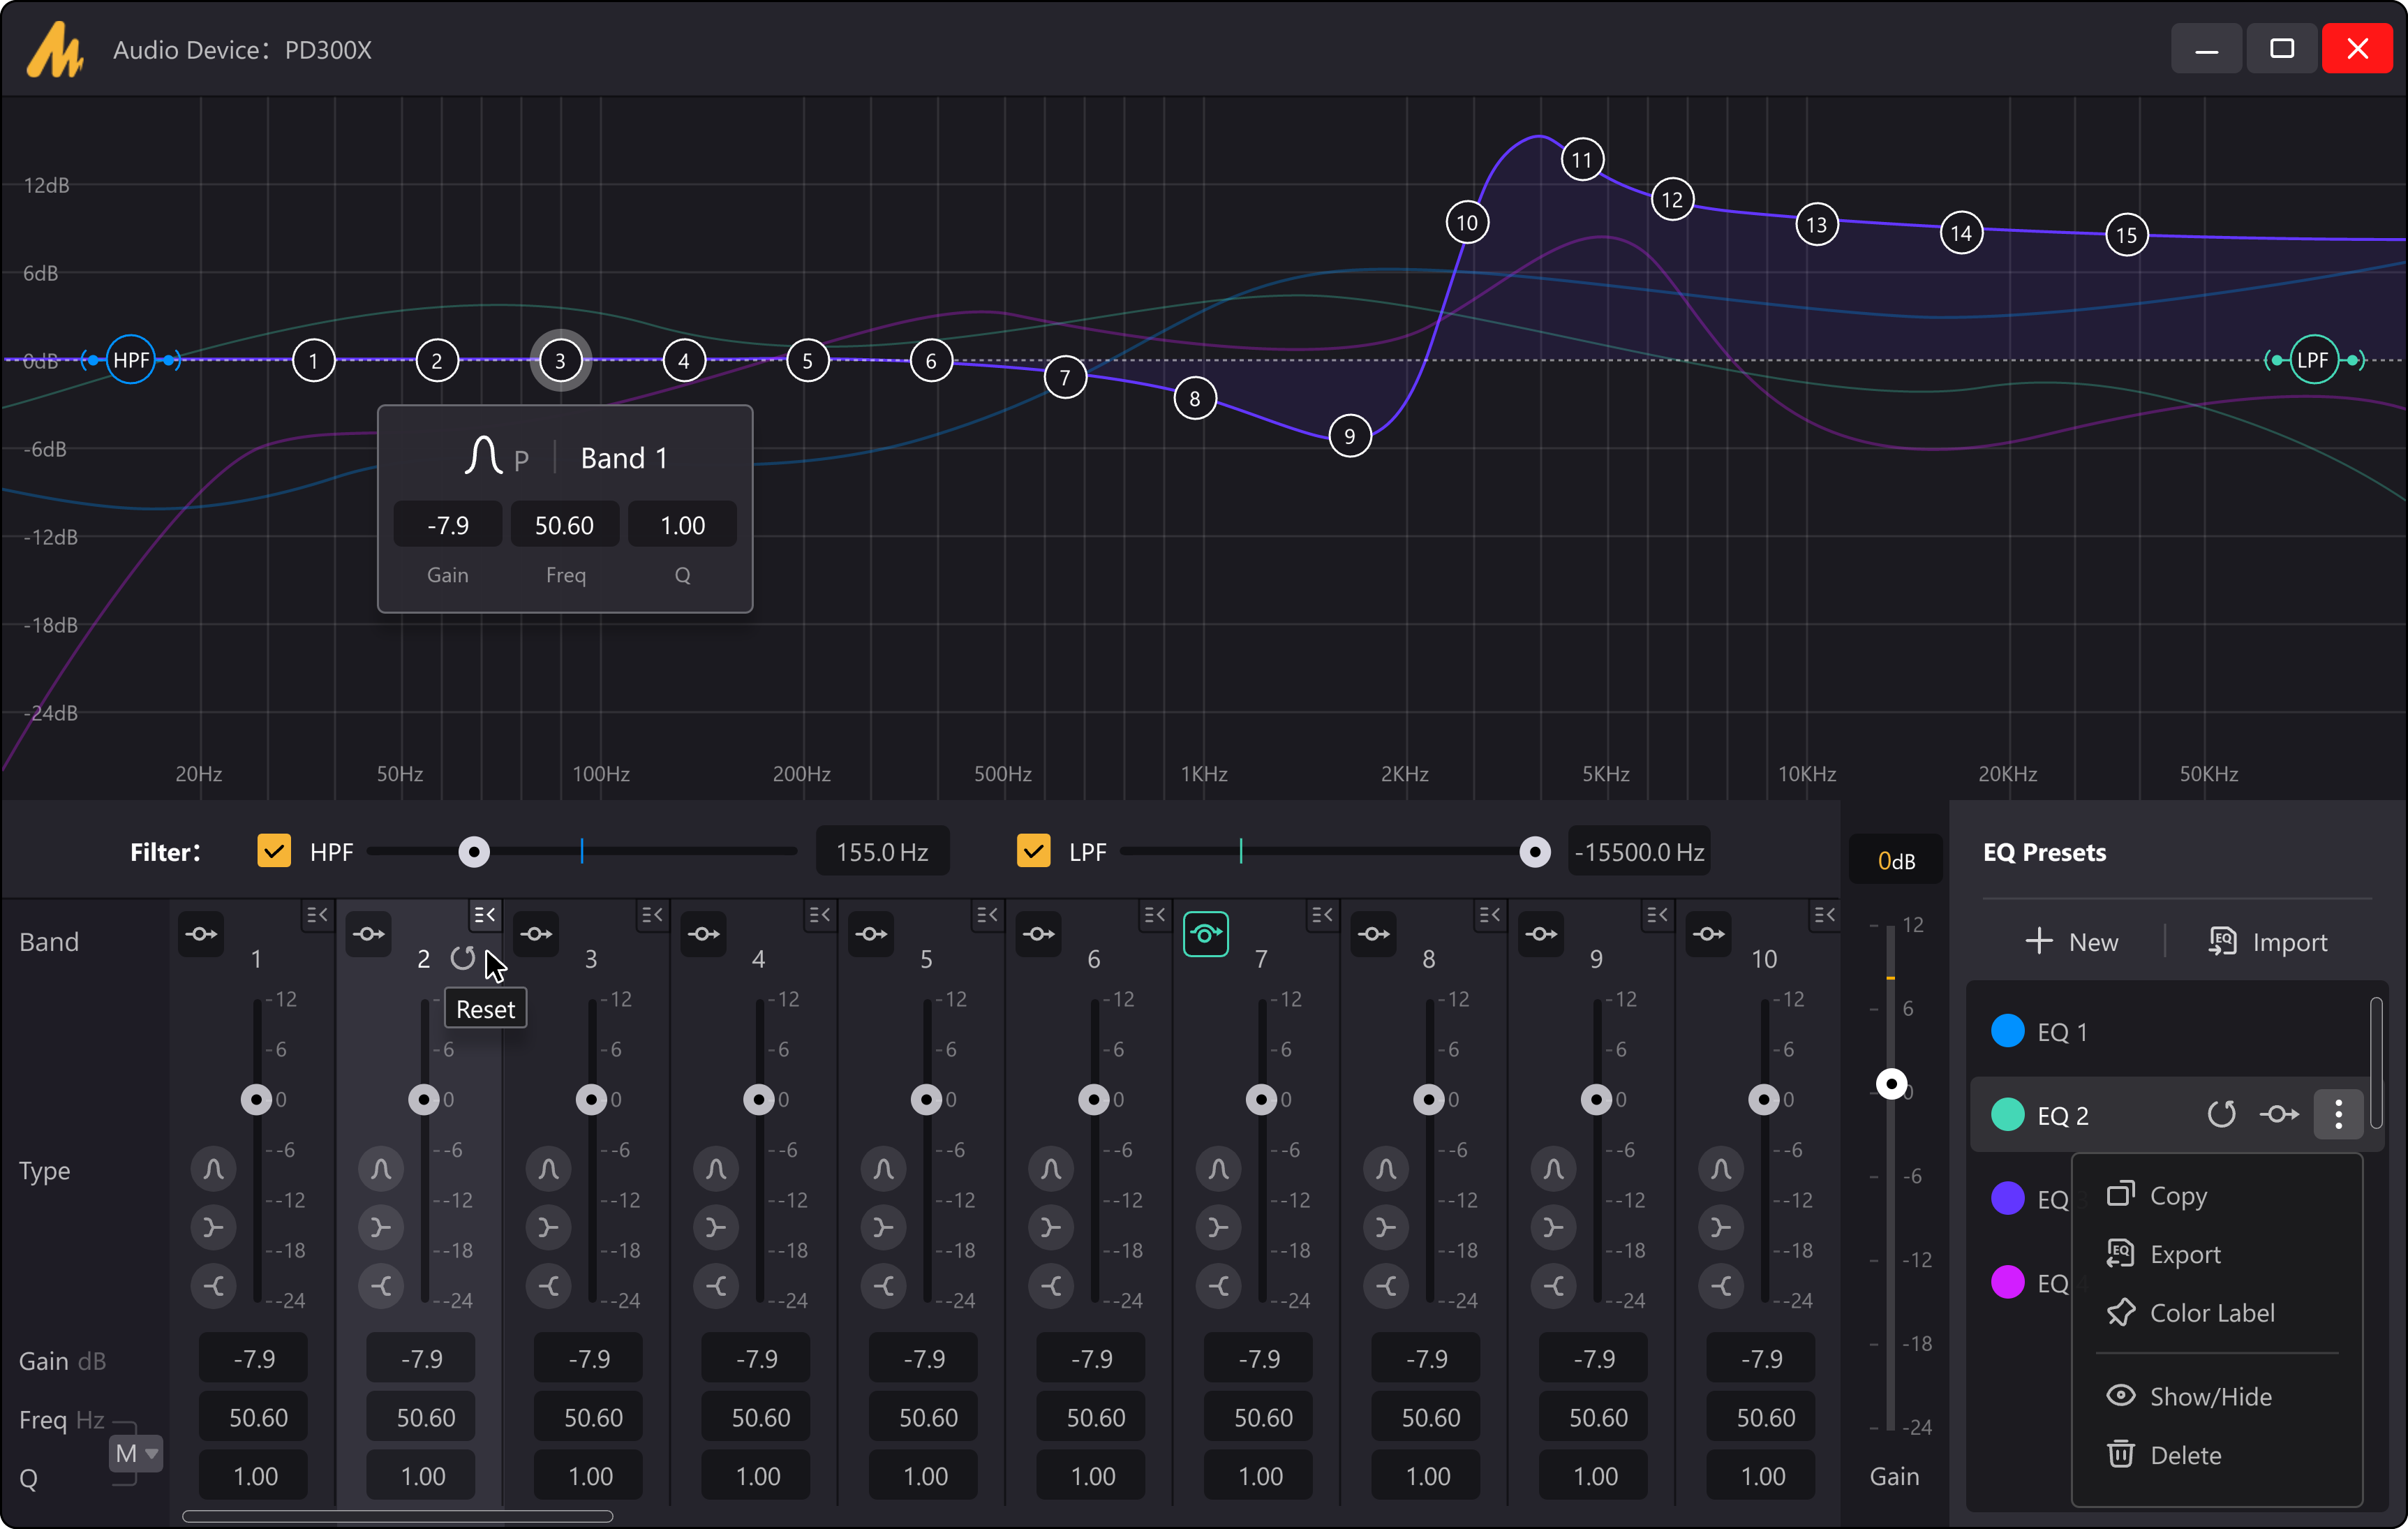Screen dimensions: 2408x1529
Task: Collapse the band 9 column expander
Action: tap(1657, 914)
